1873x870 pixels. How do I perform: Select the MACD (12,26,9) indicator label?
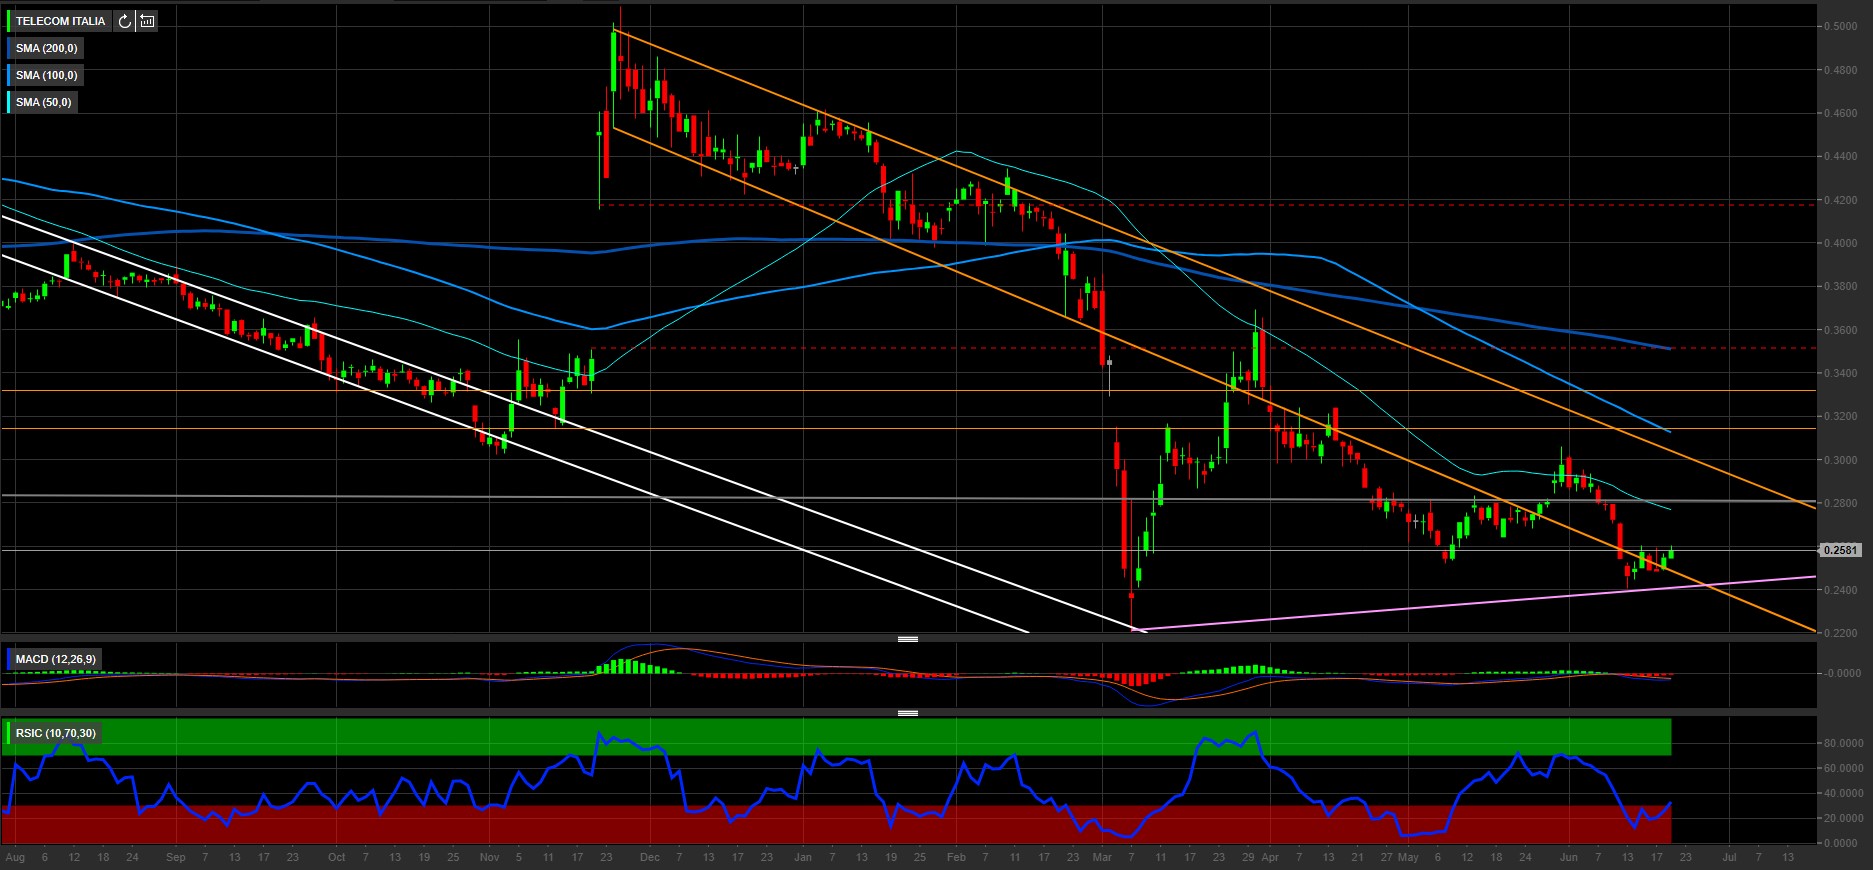[x=56, y=659]
